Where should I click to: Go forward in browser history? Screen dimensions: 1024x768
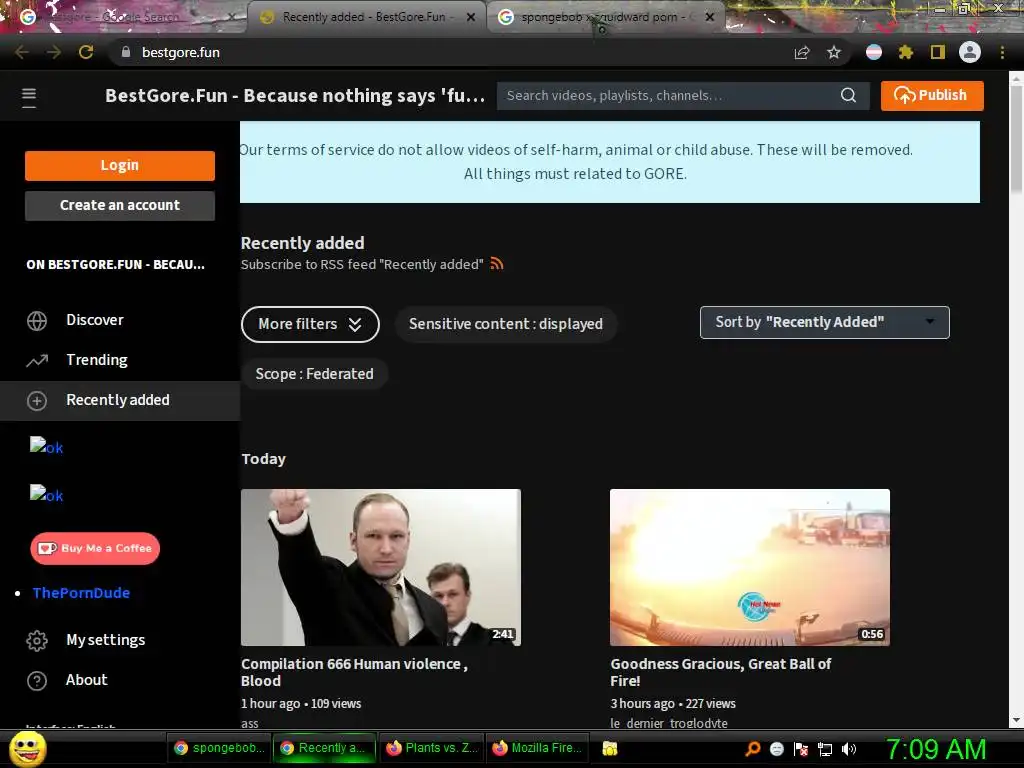click(54, 52)
